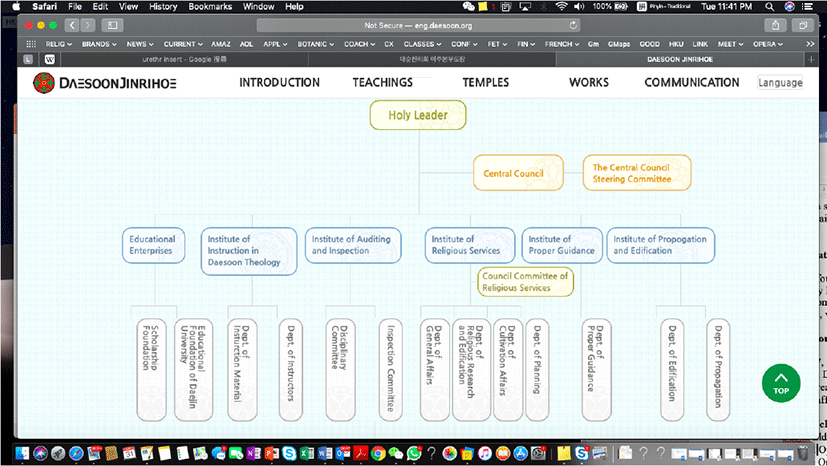Click Spotlight search in menu bar

coord(770,6)
